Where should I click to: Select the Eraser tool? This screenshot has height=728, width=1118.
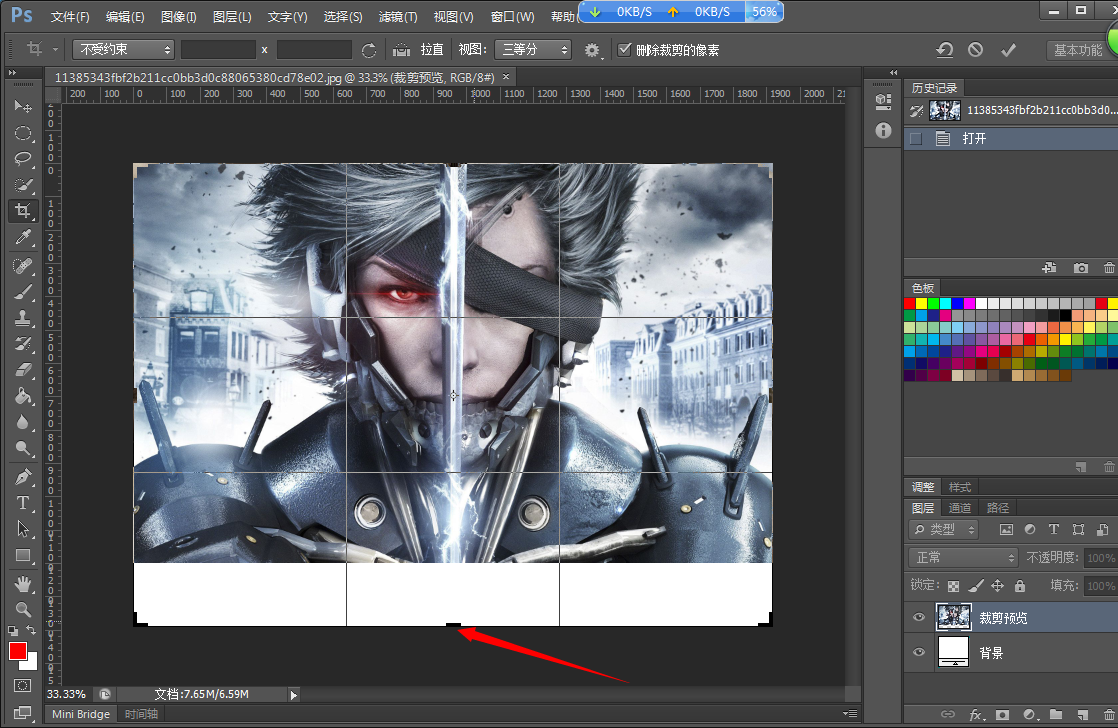23,369
